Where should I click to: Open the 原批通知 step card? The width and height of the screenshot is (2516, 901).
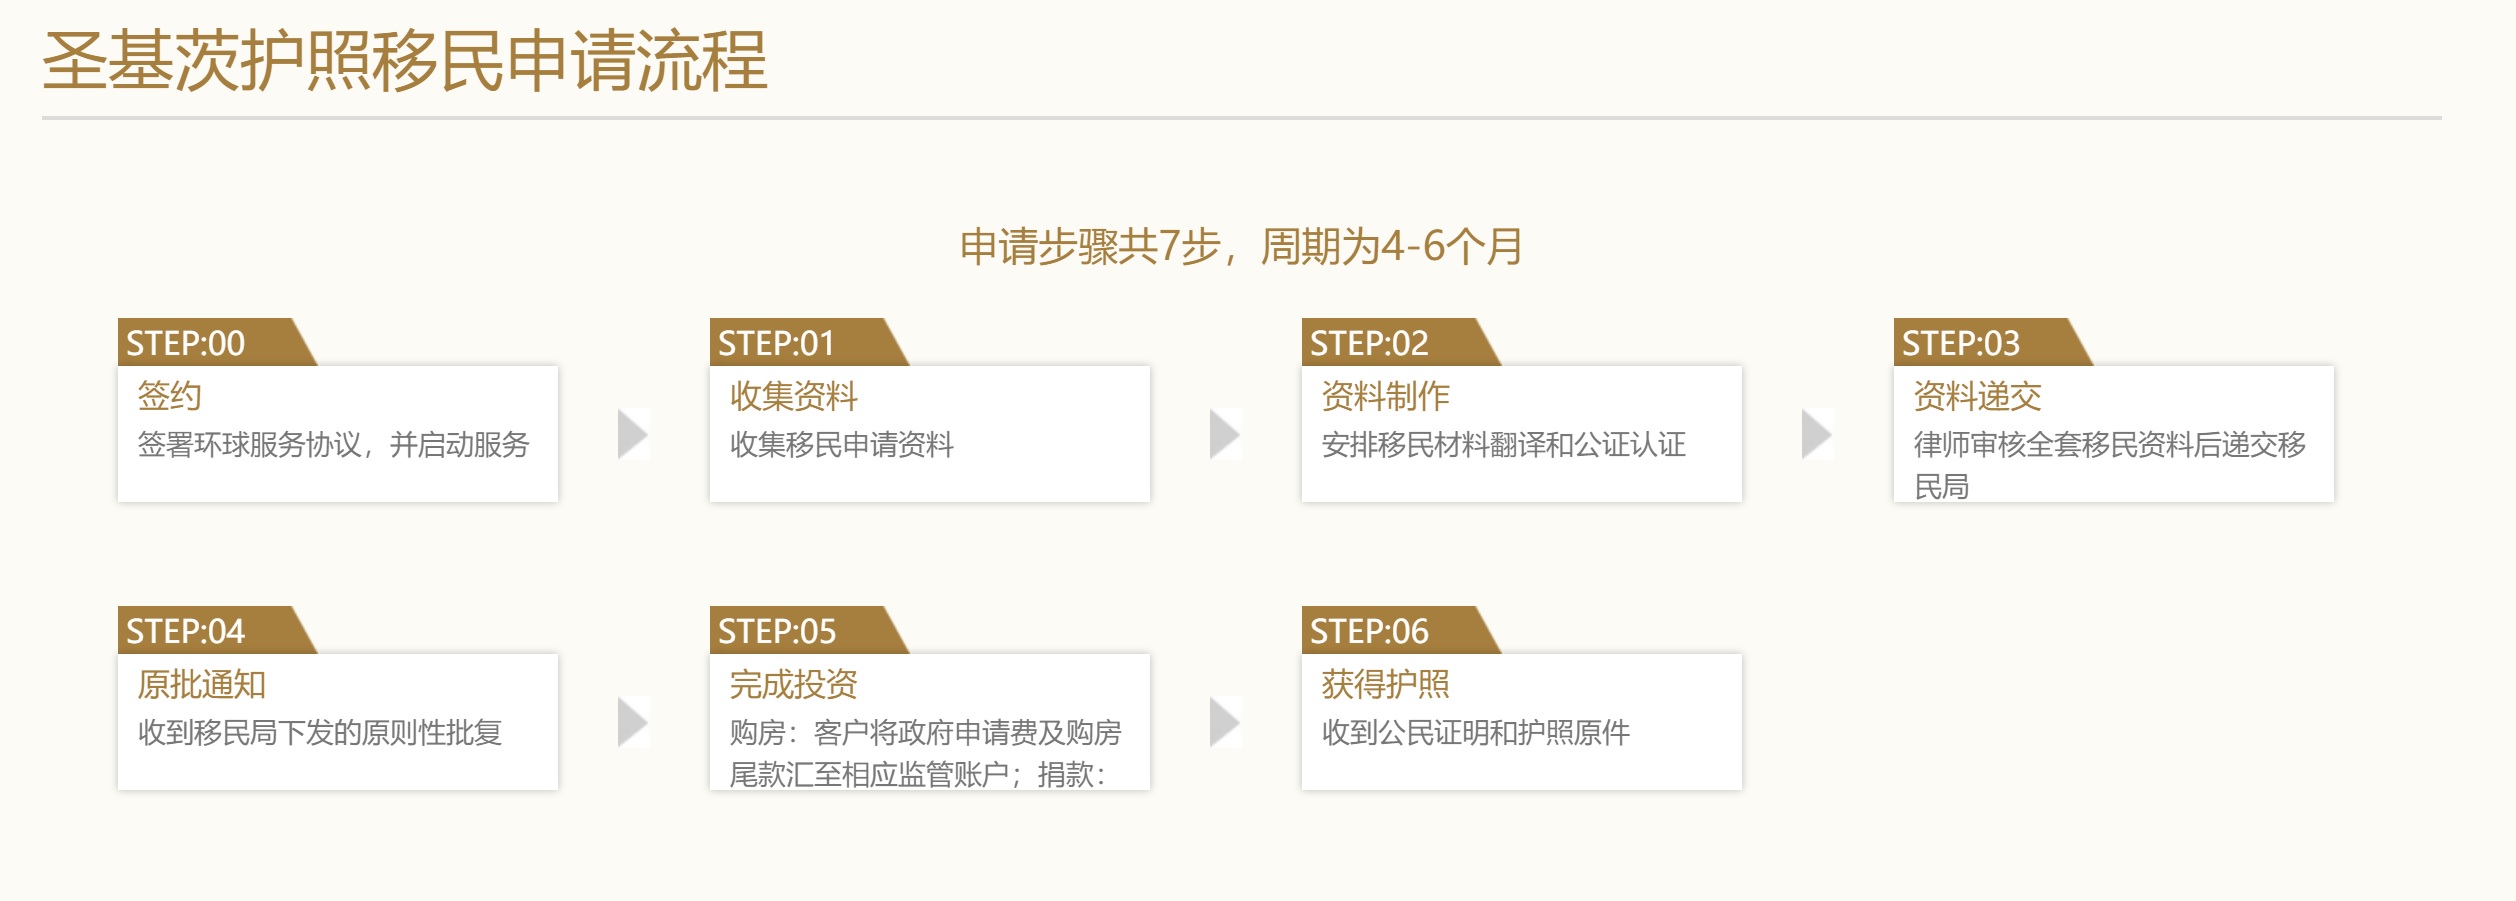pyautogui.click(x=338, y=722)
